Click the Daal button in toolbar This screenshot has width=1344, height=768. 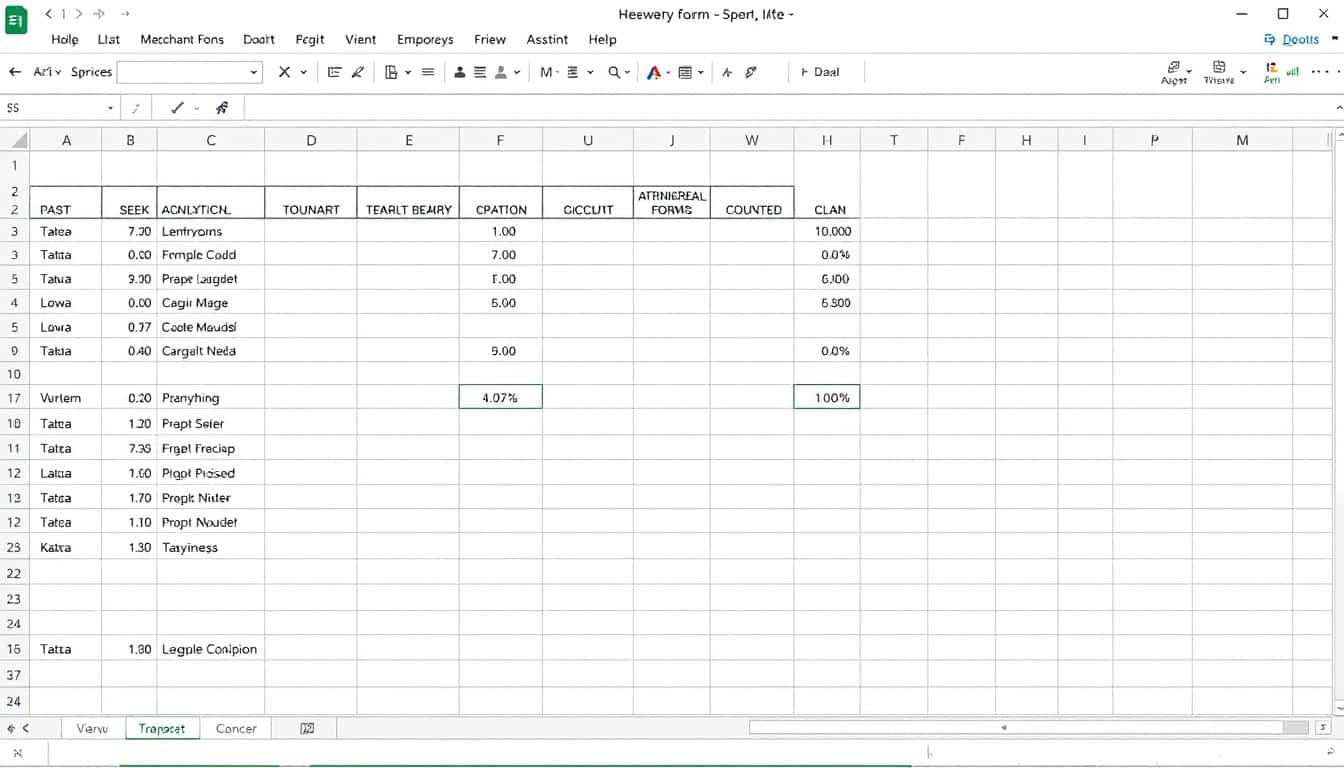point(820,72)
